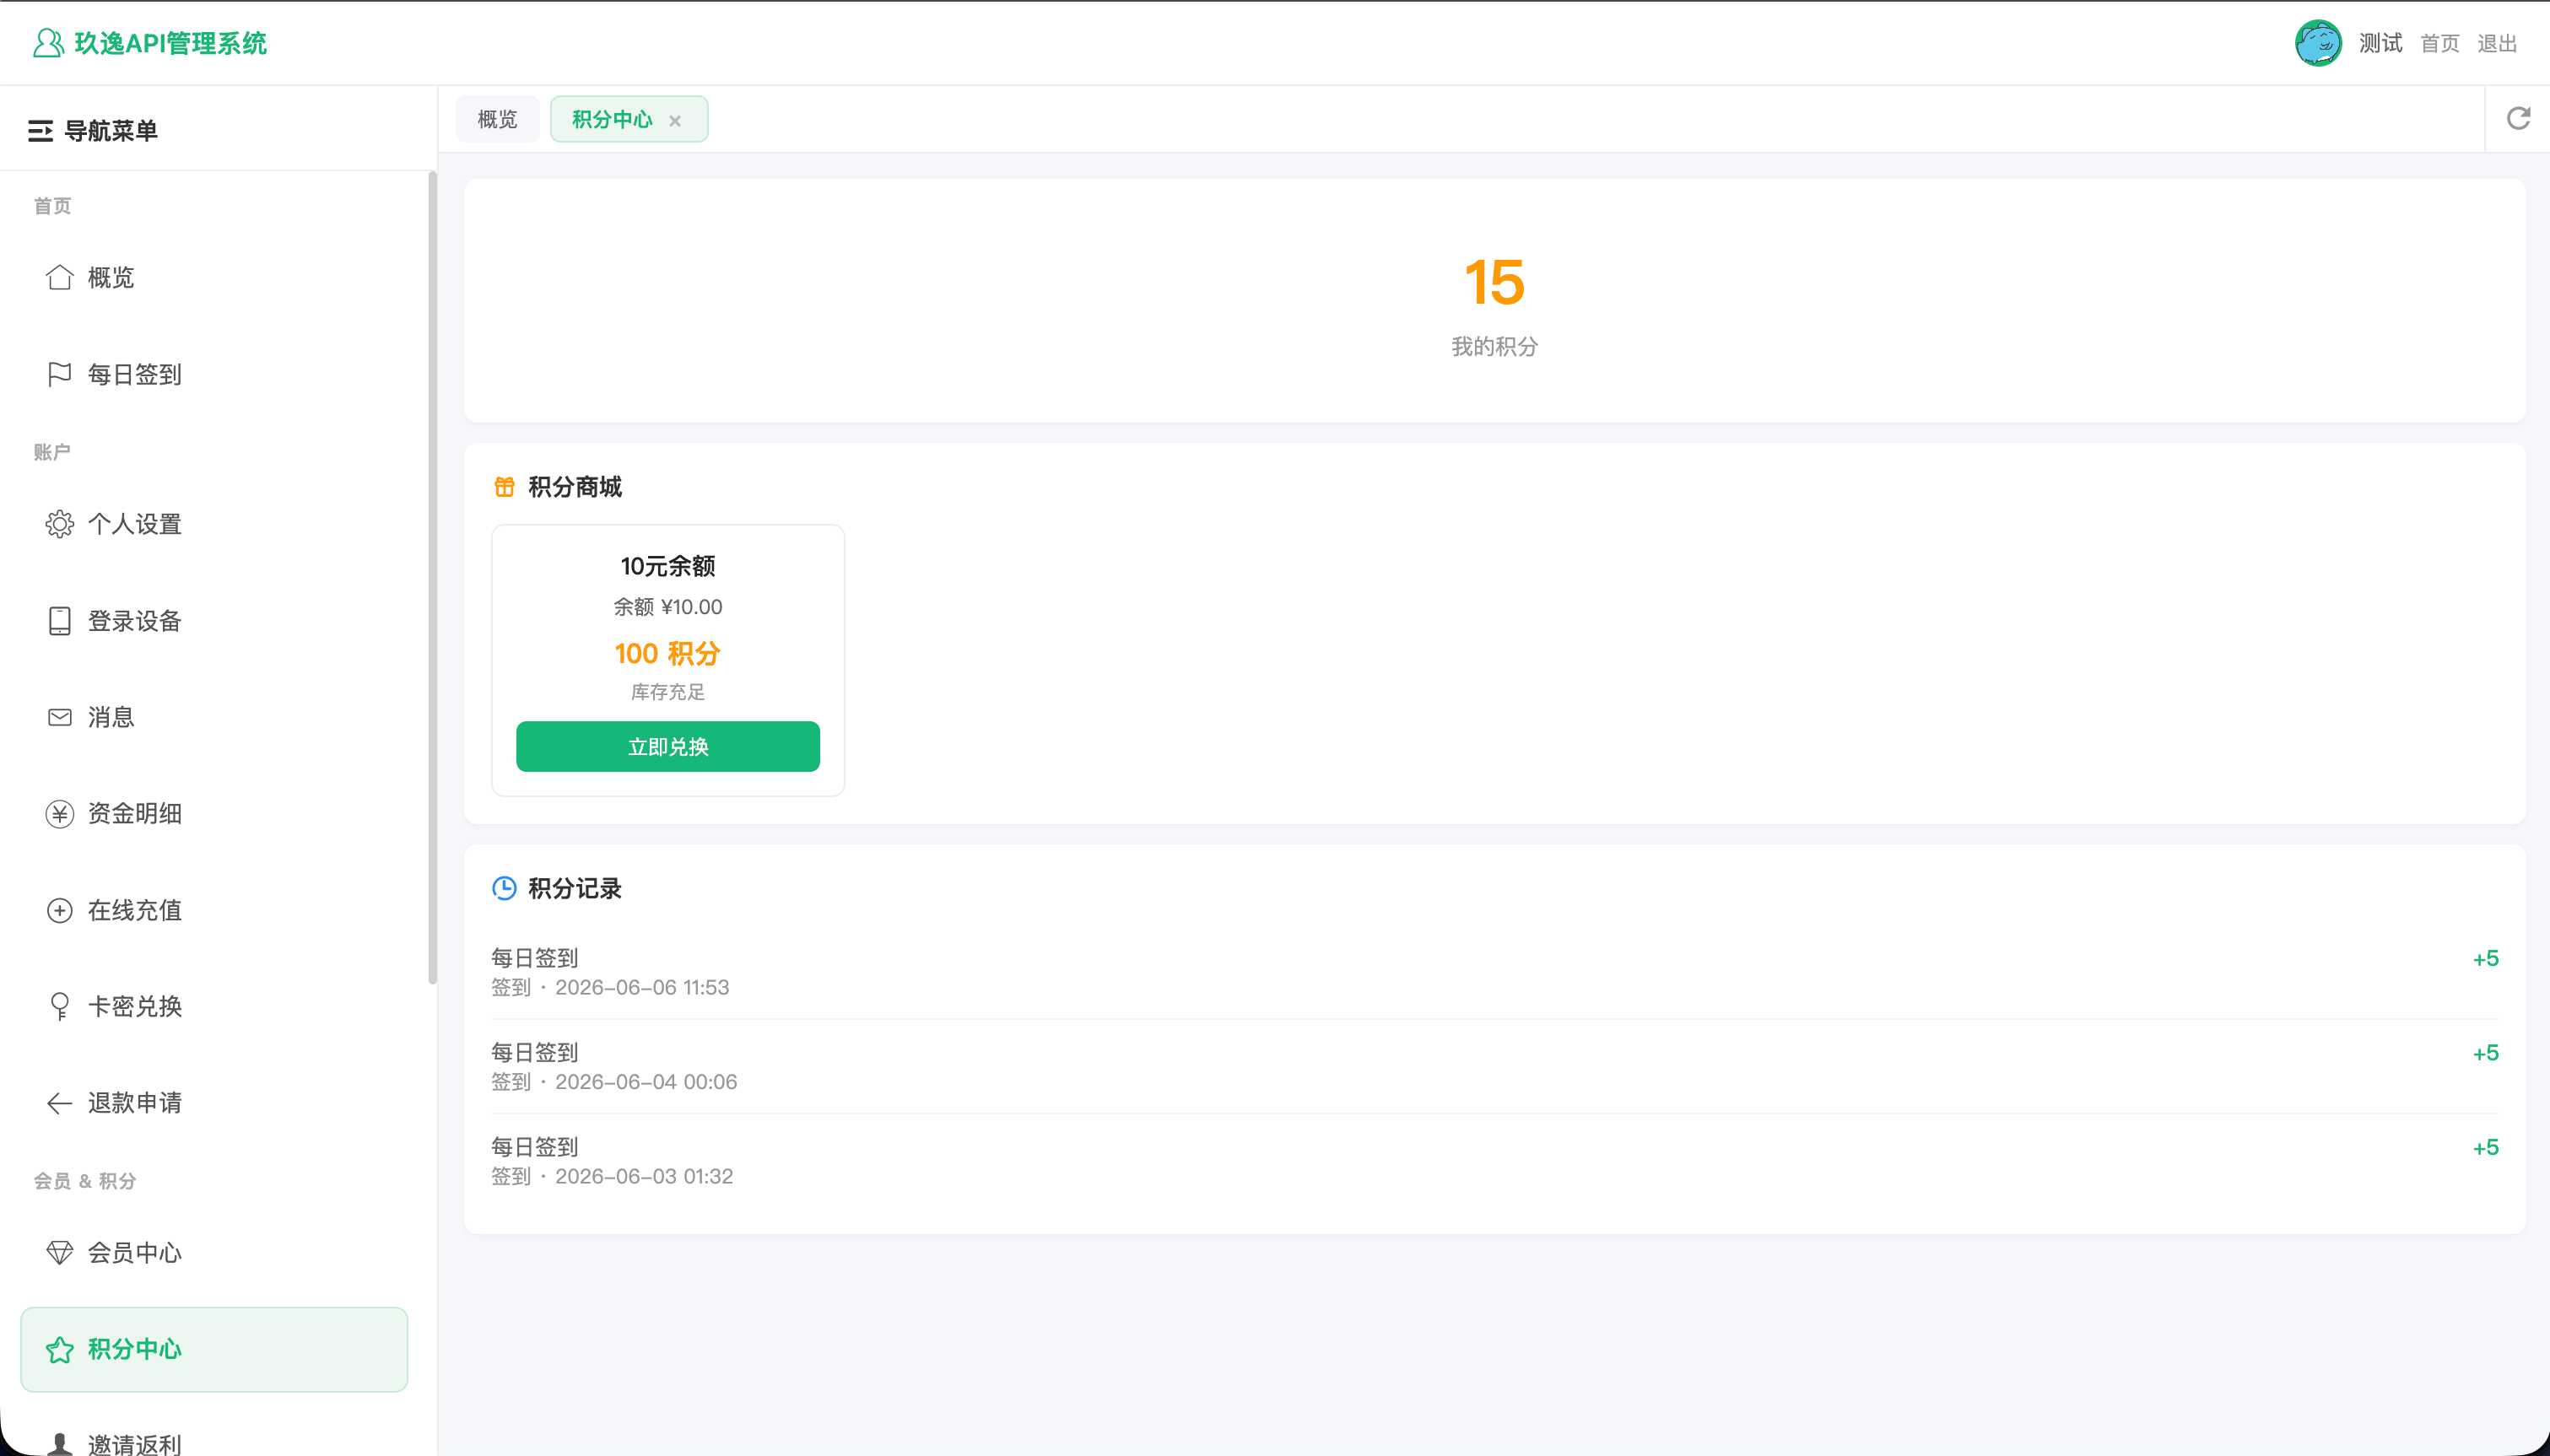
Task: Click the refresh icon at top right
Action: coord(2518,119)
